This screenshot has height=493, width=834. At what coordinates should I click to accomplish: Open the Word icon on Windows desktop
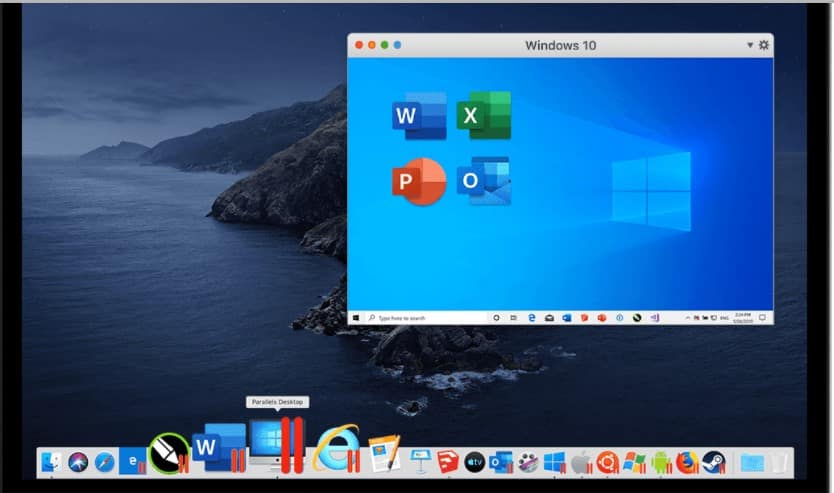419,115
